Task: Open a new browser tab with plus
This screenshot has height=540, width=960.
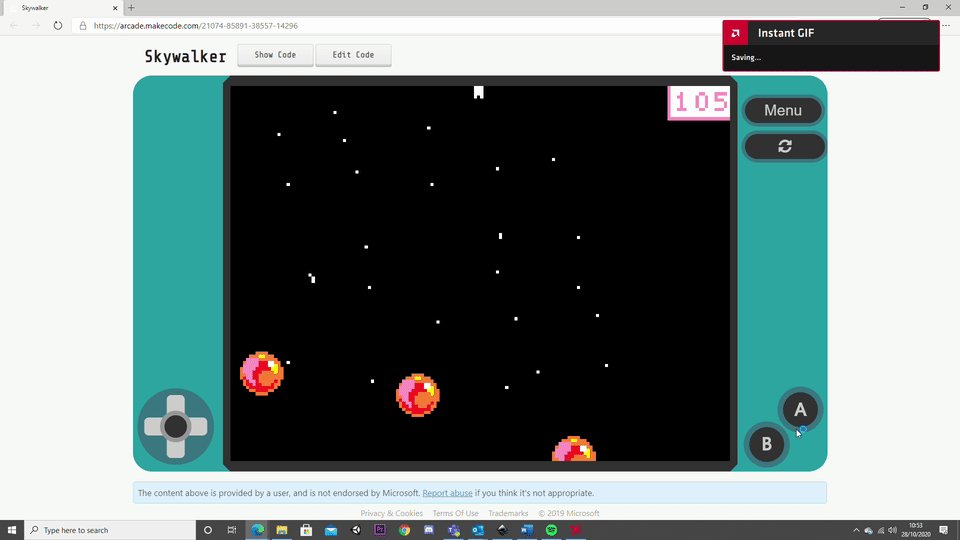Action: (131, 8)
